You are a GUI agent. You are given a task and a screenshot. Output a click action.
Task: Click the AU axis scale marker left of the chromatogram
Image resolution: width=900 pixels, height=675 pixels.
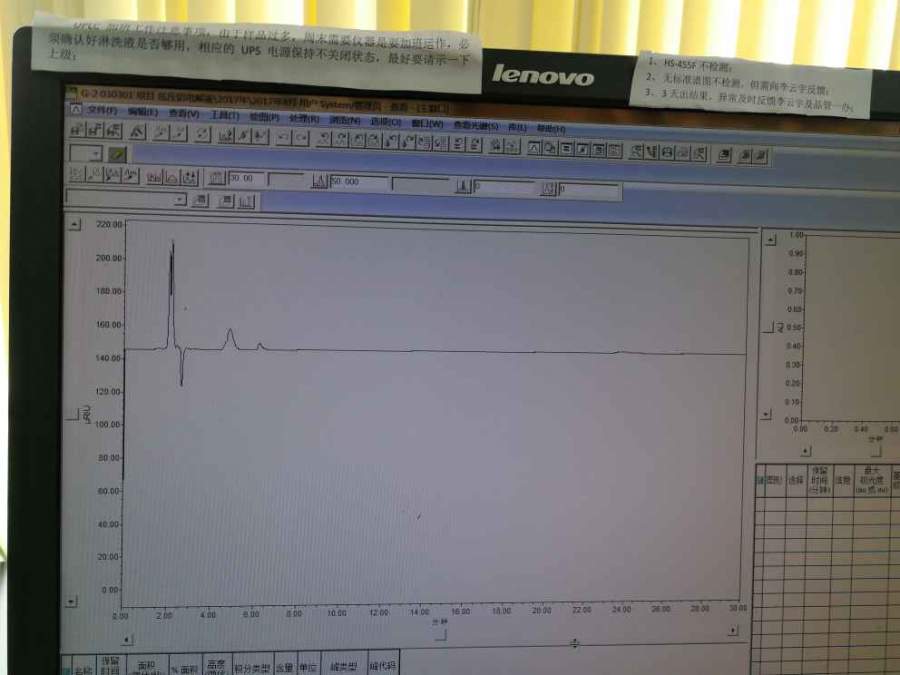point(73,416)
